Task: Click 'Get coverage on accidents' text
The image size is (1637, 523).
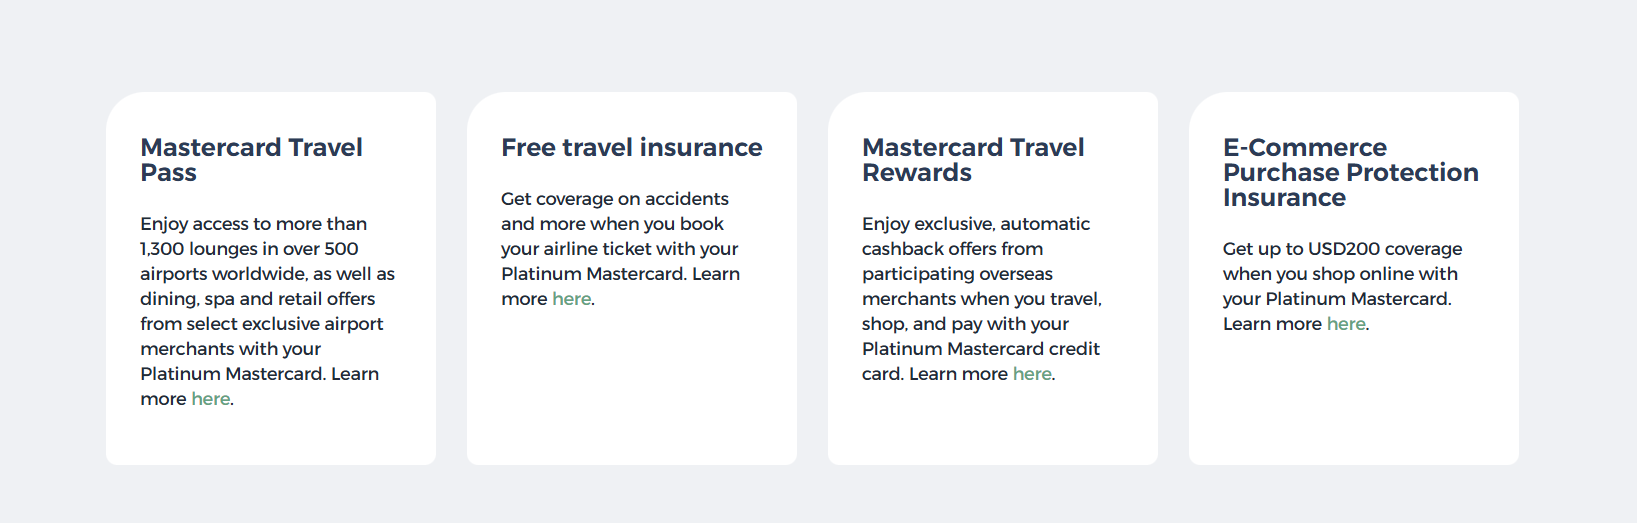Action: pyautogui.click(x=614, y=199)
